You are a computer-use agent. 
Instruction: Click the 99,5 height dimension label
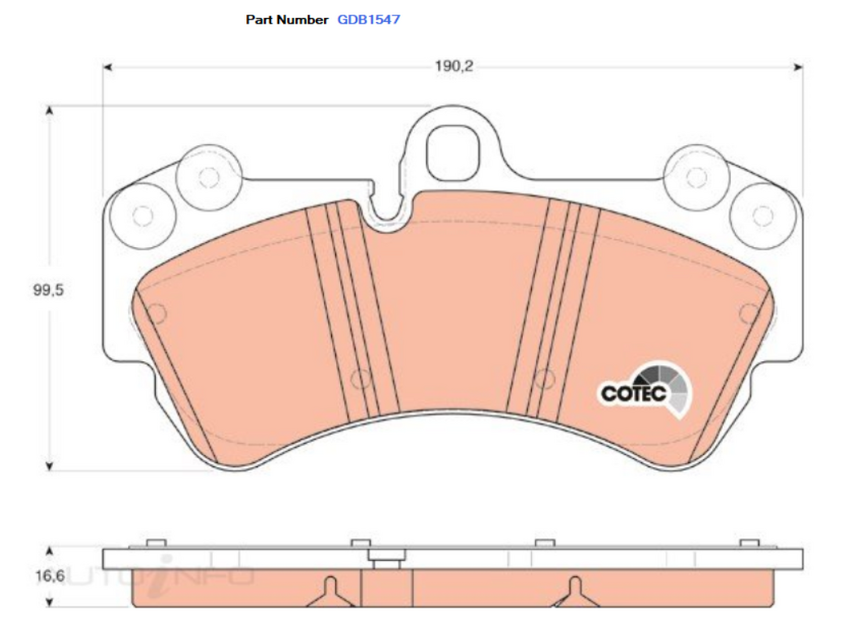coord(46,288)
